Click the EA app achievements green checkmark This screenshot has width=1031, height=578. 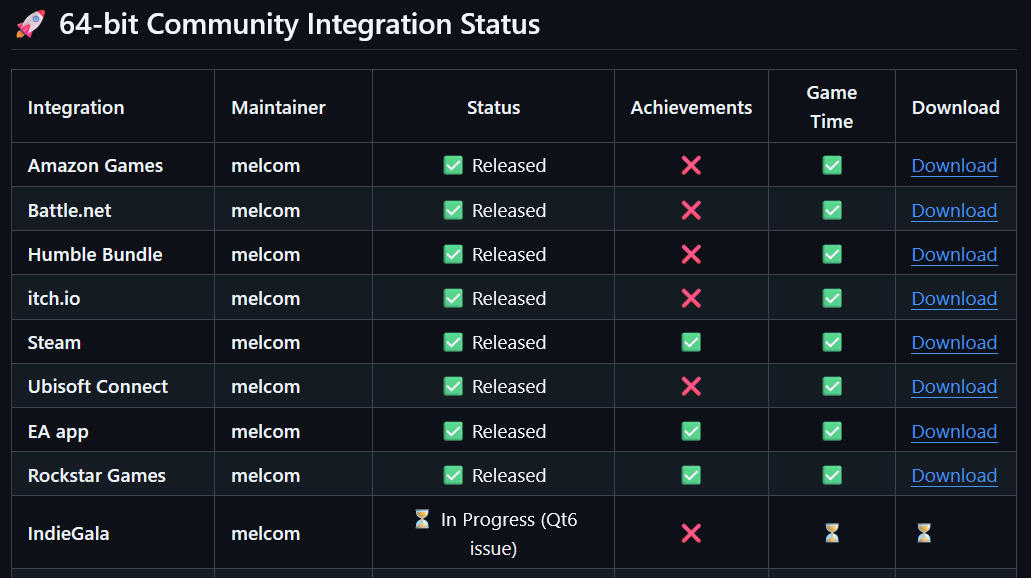pos(691,431)
